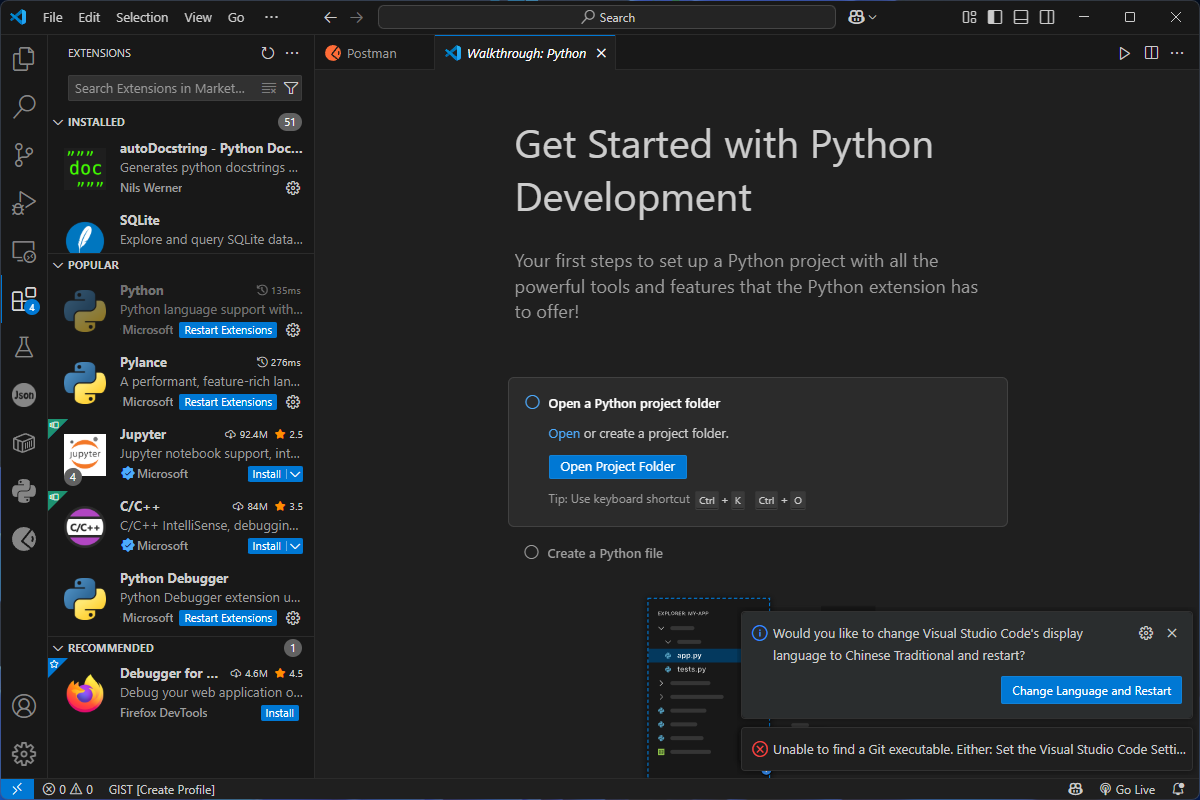Open the overflow menu after Go

point(272,17)
